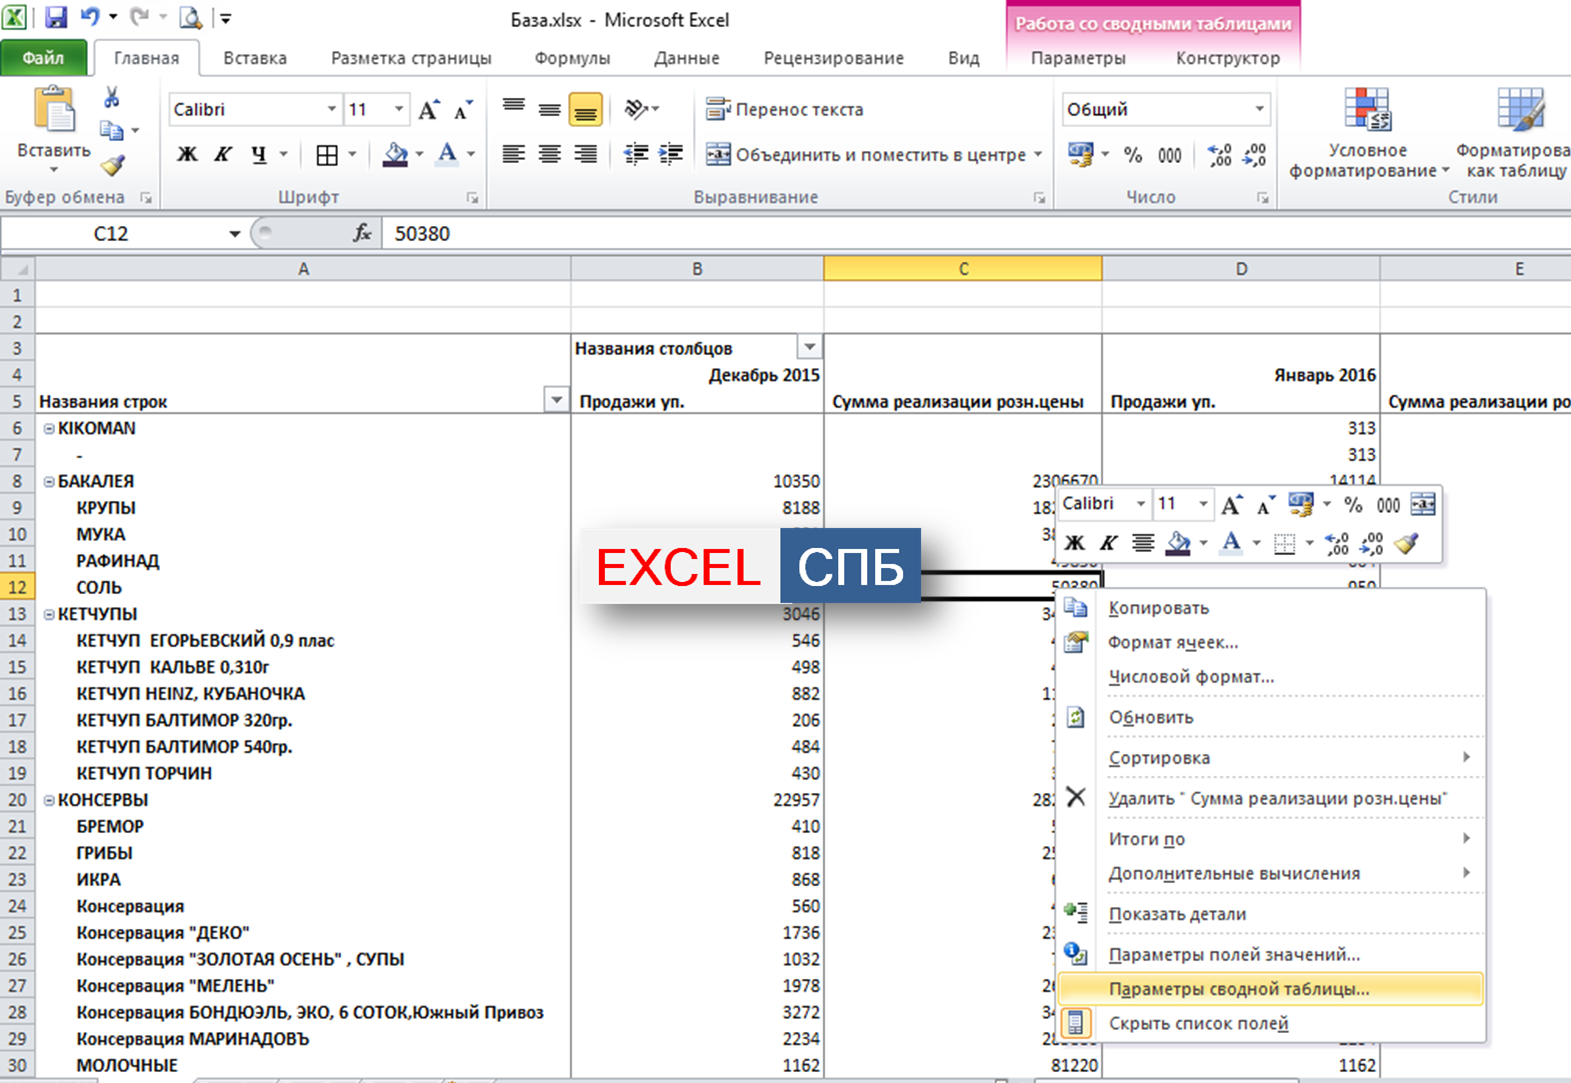
Task: Click the green Файл button
Action: [43, 58]
